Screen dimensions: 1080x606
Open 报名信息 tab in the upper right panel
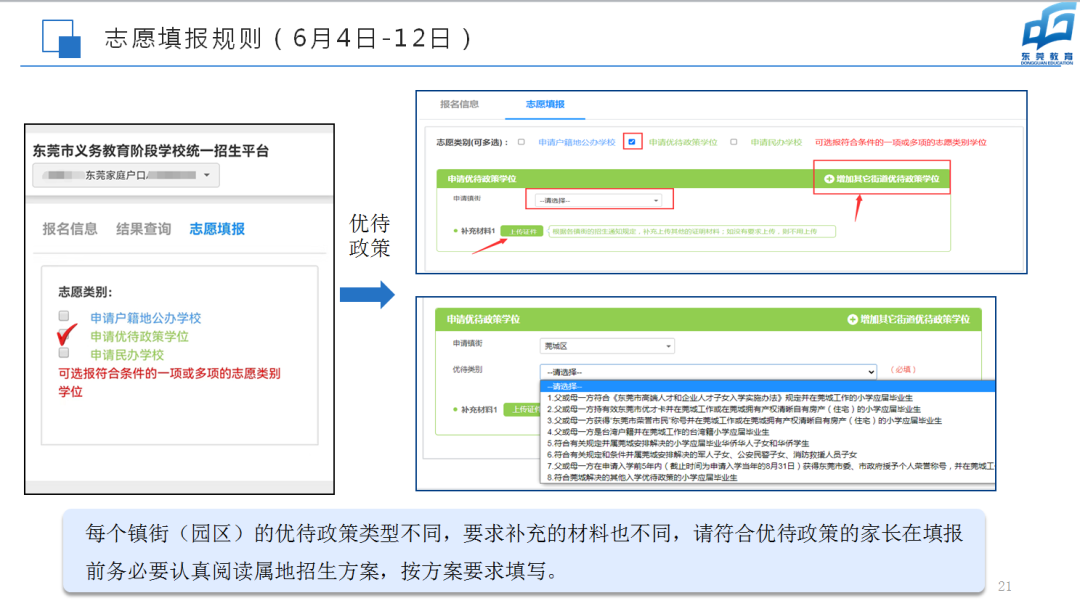click(459, 104)
